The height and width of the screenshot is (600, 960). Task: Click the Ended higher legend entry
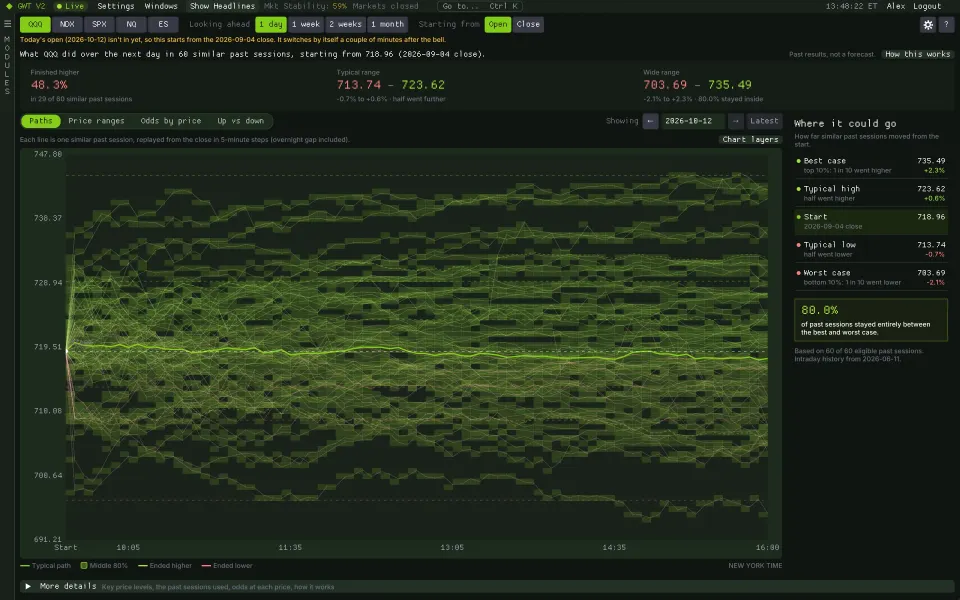pyautogui.click(x=165, y=566)
